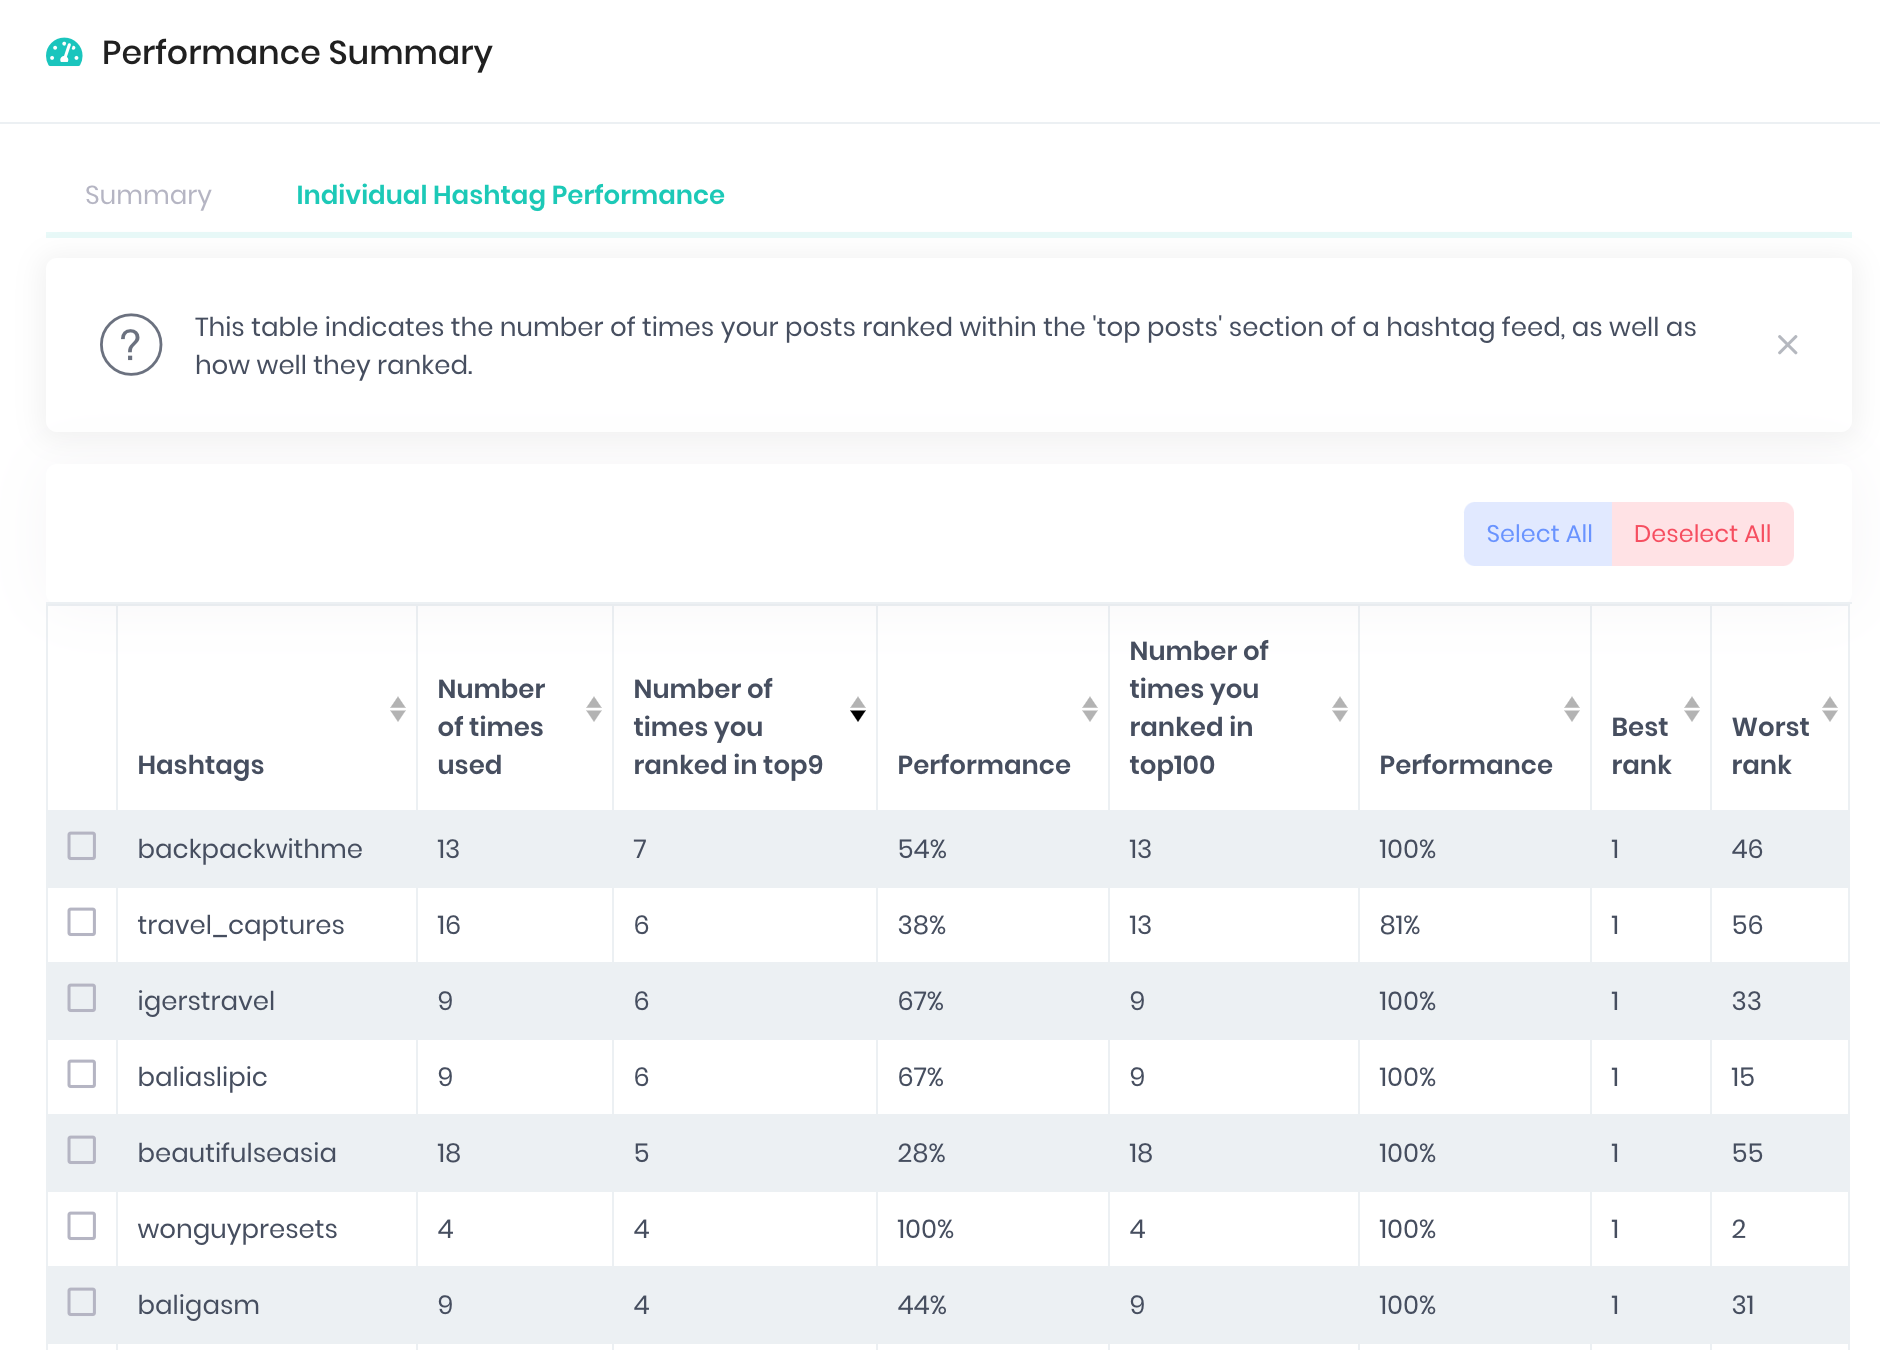Tick the wonguypresets checkbox
This screenshot has width=1880, height=1350.
point(82,1226)
